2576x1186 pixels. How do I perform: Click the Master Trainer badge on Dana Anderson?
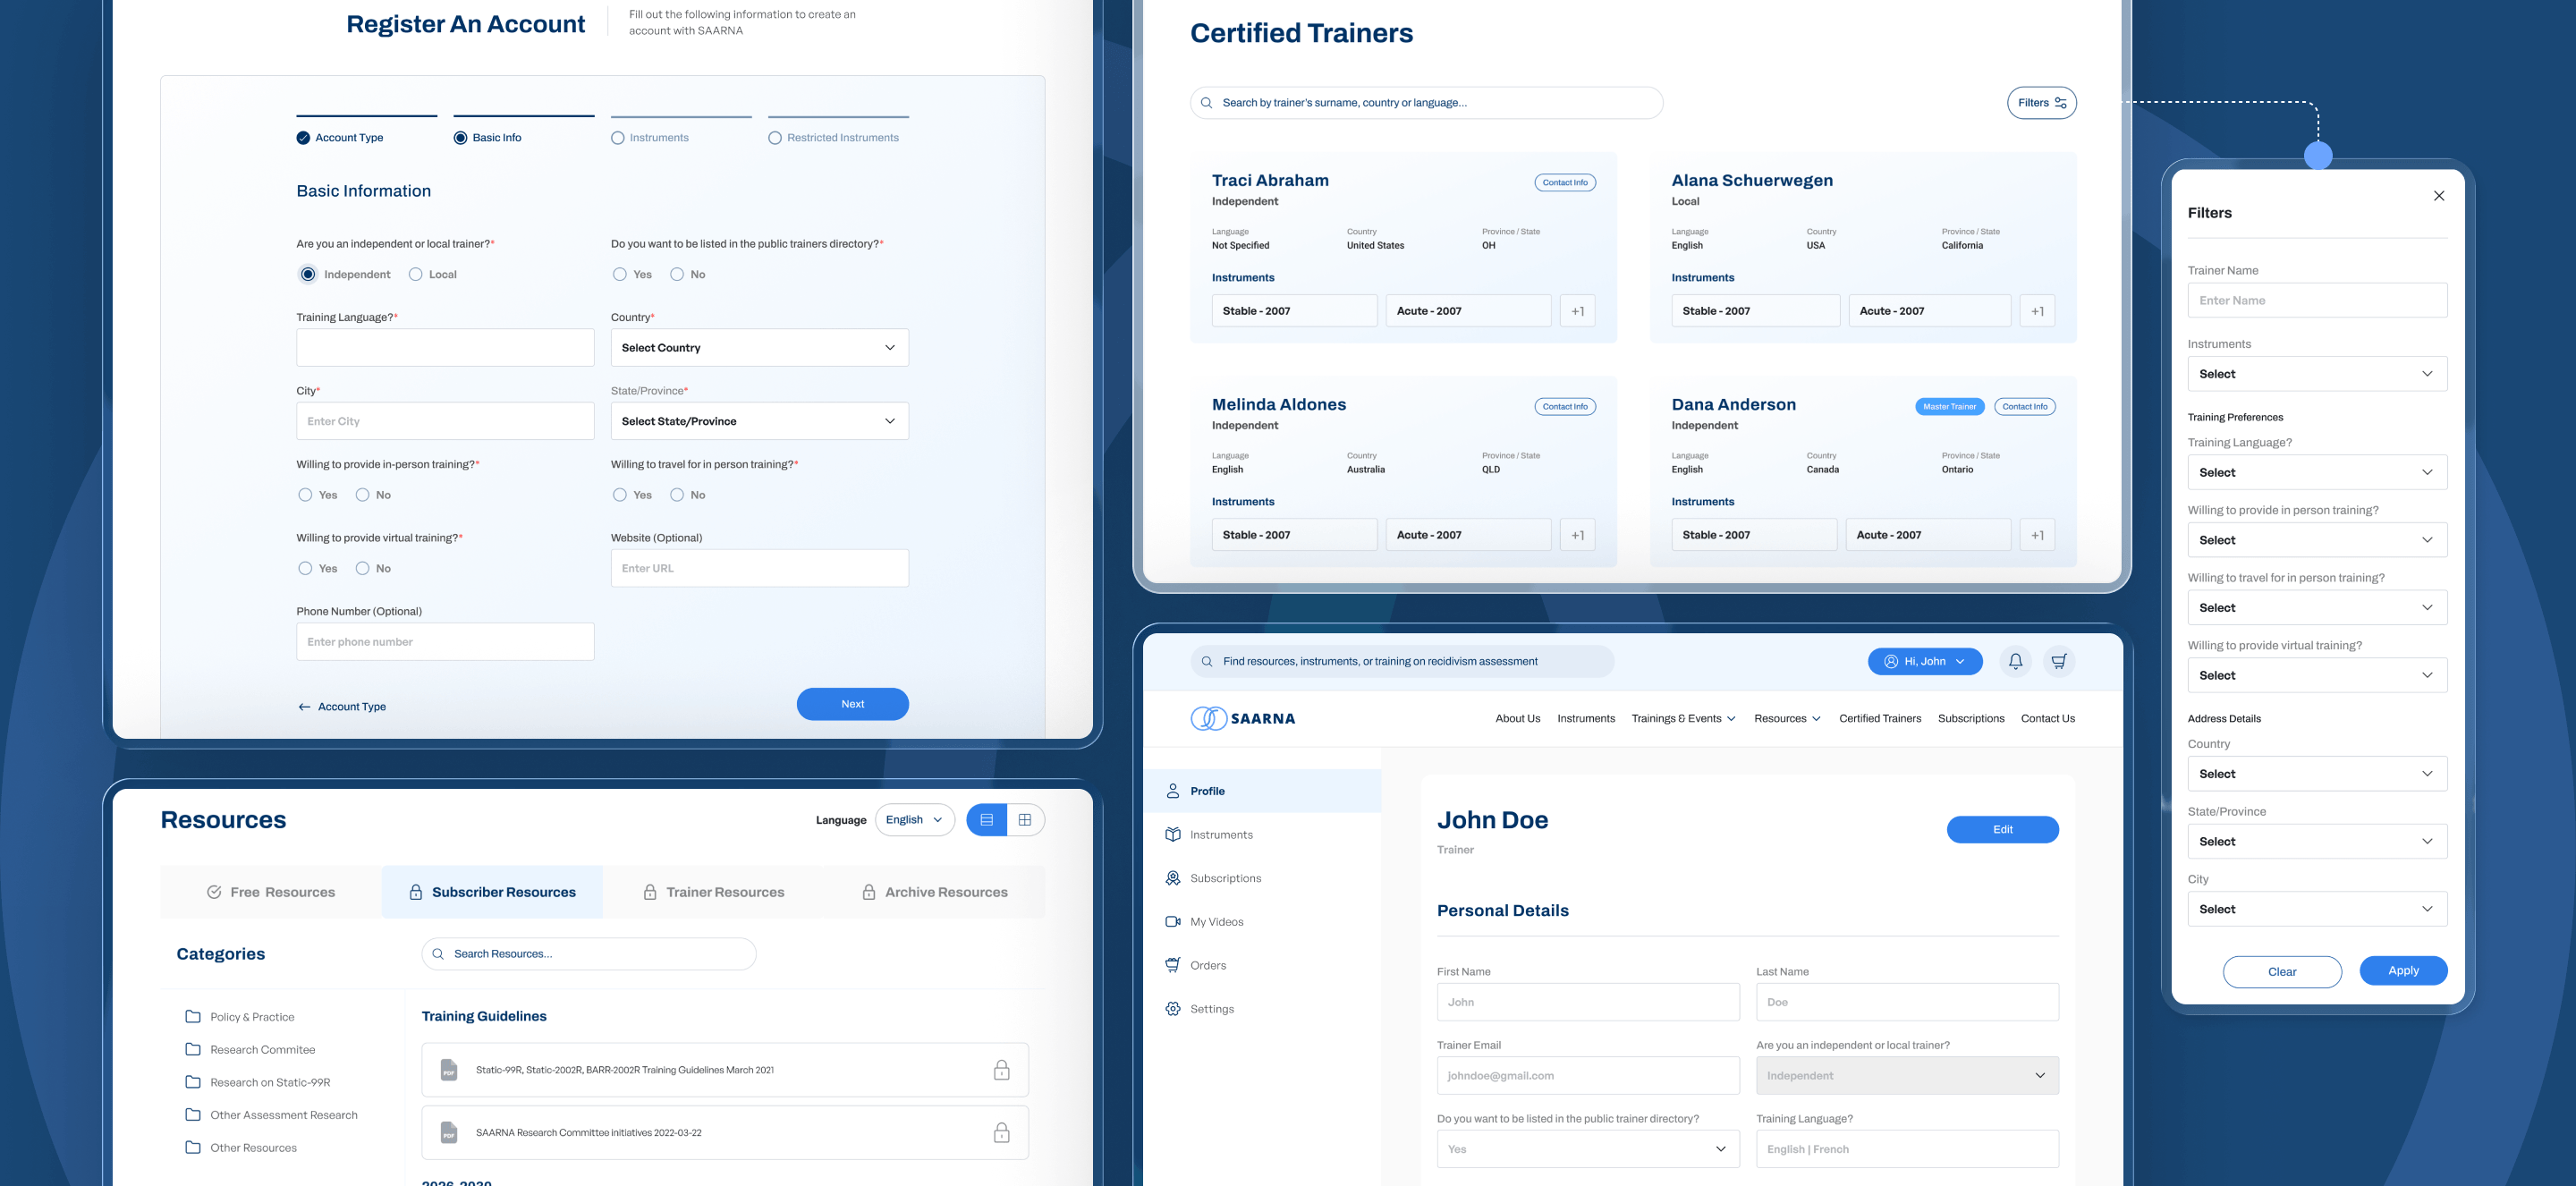point(1950,407)
